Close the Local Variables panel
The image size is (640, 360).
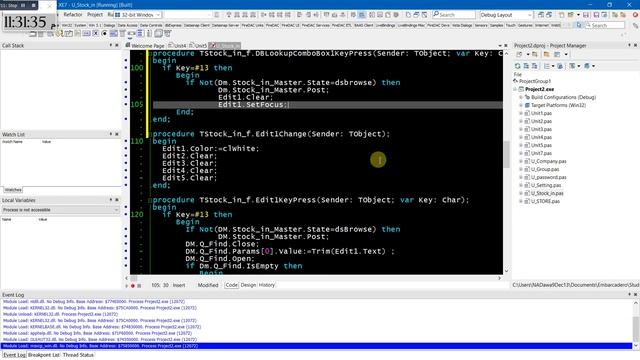(117, 200)
